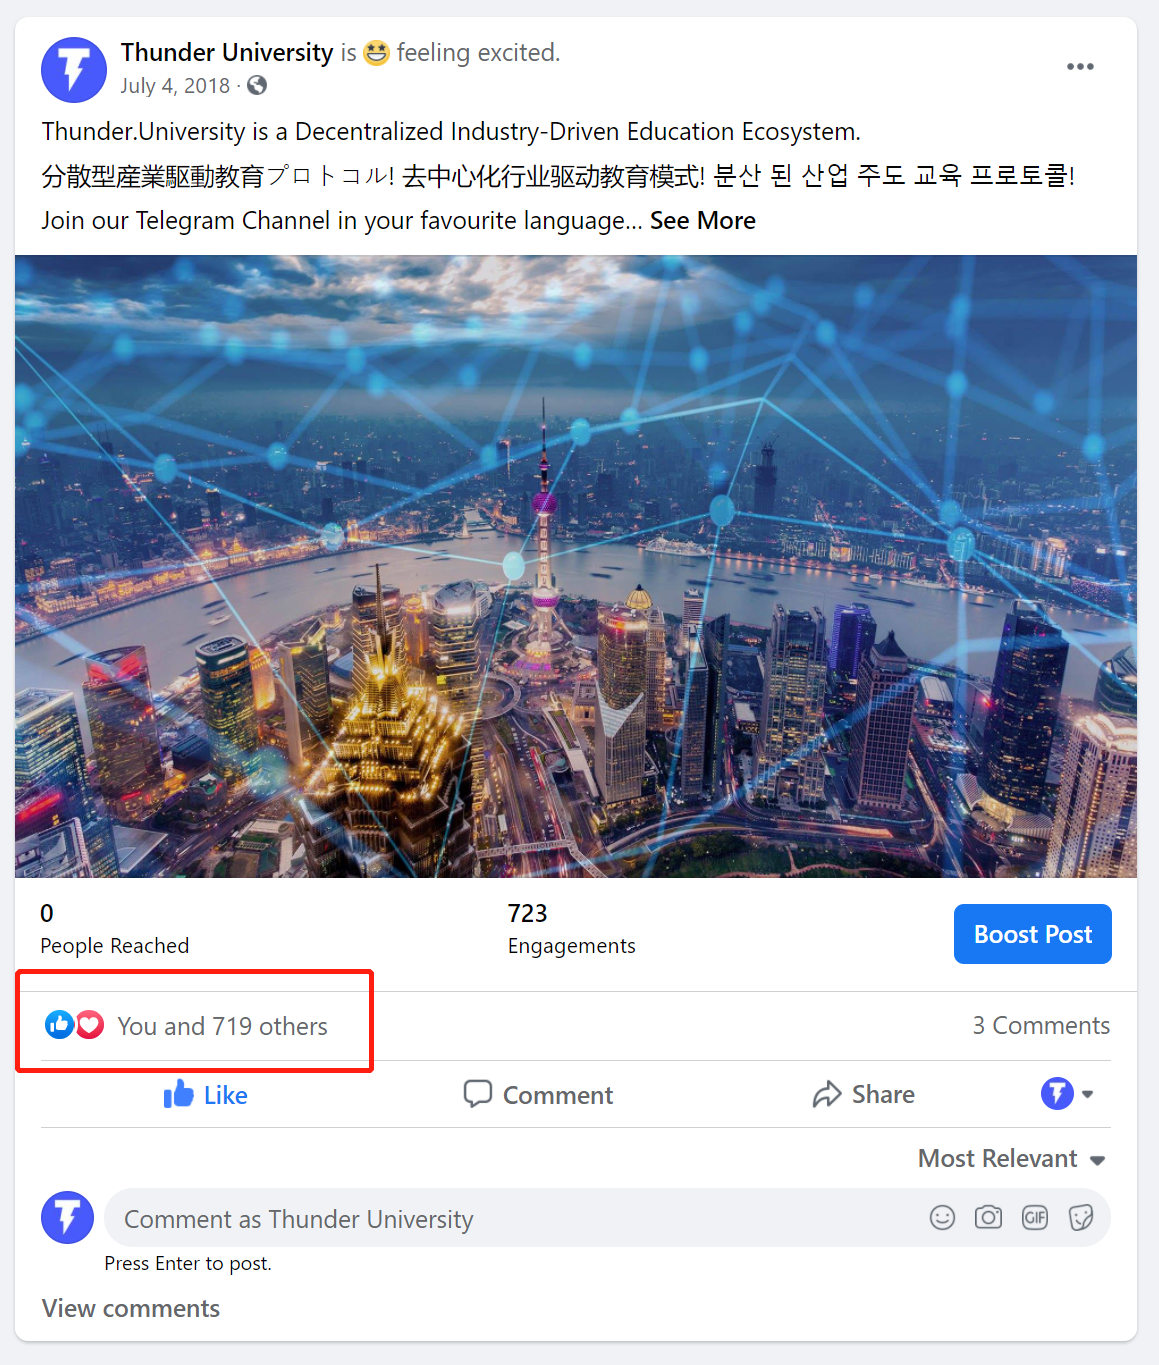1159x1365 pixels.
Task: Click the blue thumbs-up reaction icon
Action: [59, 1025]
